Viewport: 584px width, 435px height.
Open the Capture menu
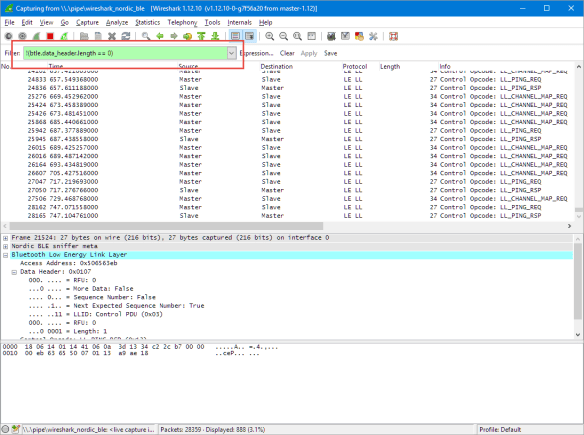point(87,23)
